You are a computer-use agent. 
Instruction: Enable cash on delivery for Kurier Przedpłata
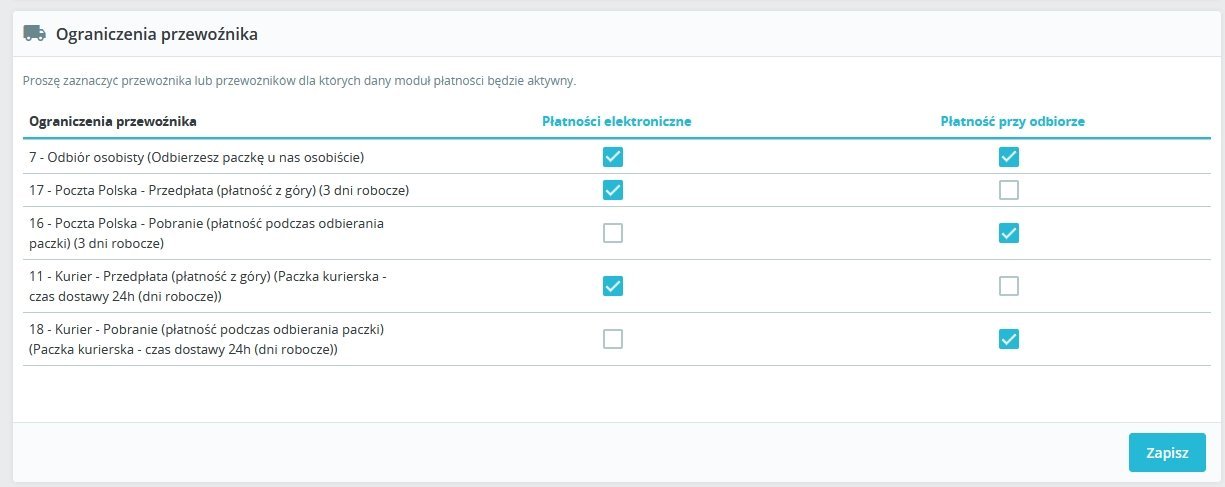click(1009, 286)
